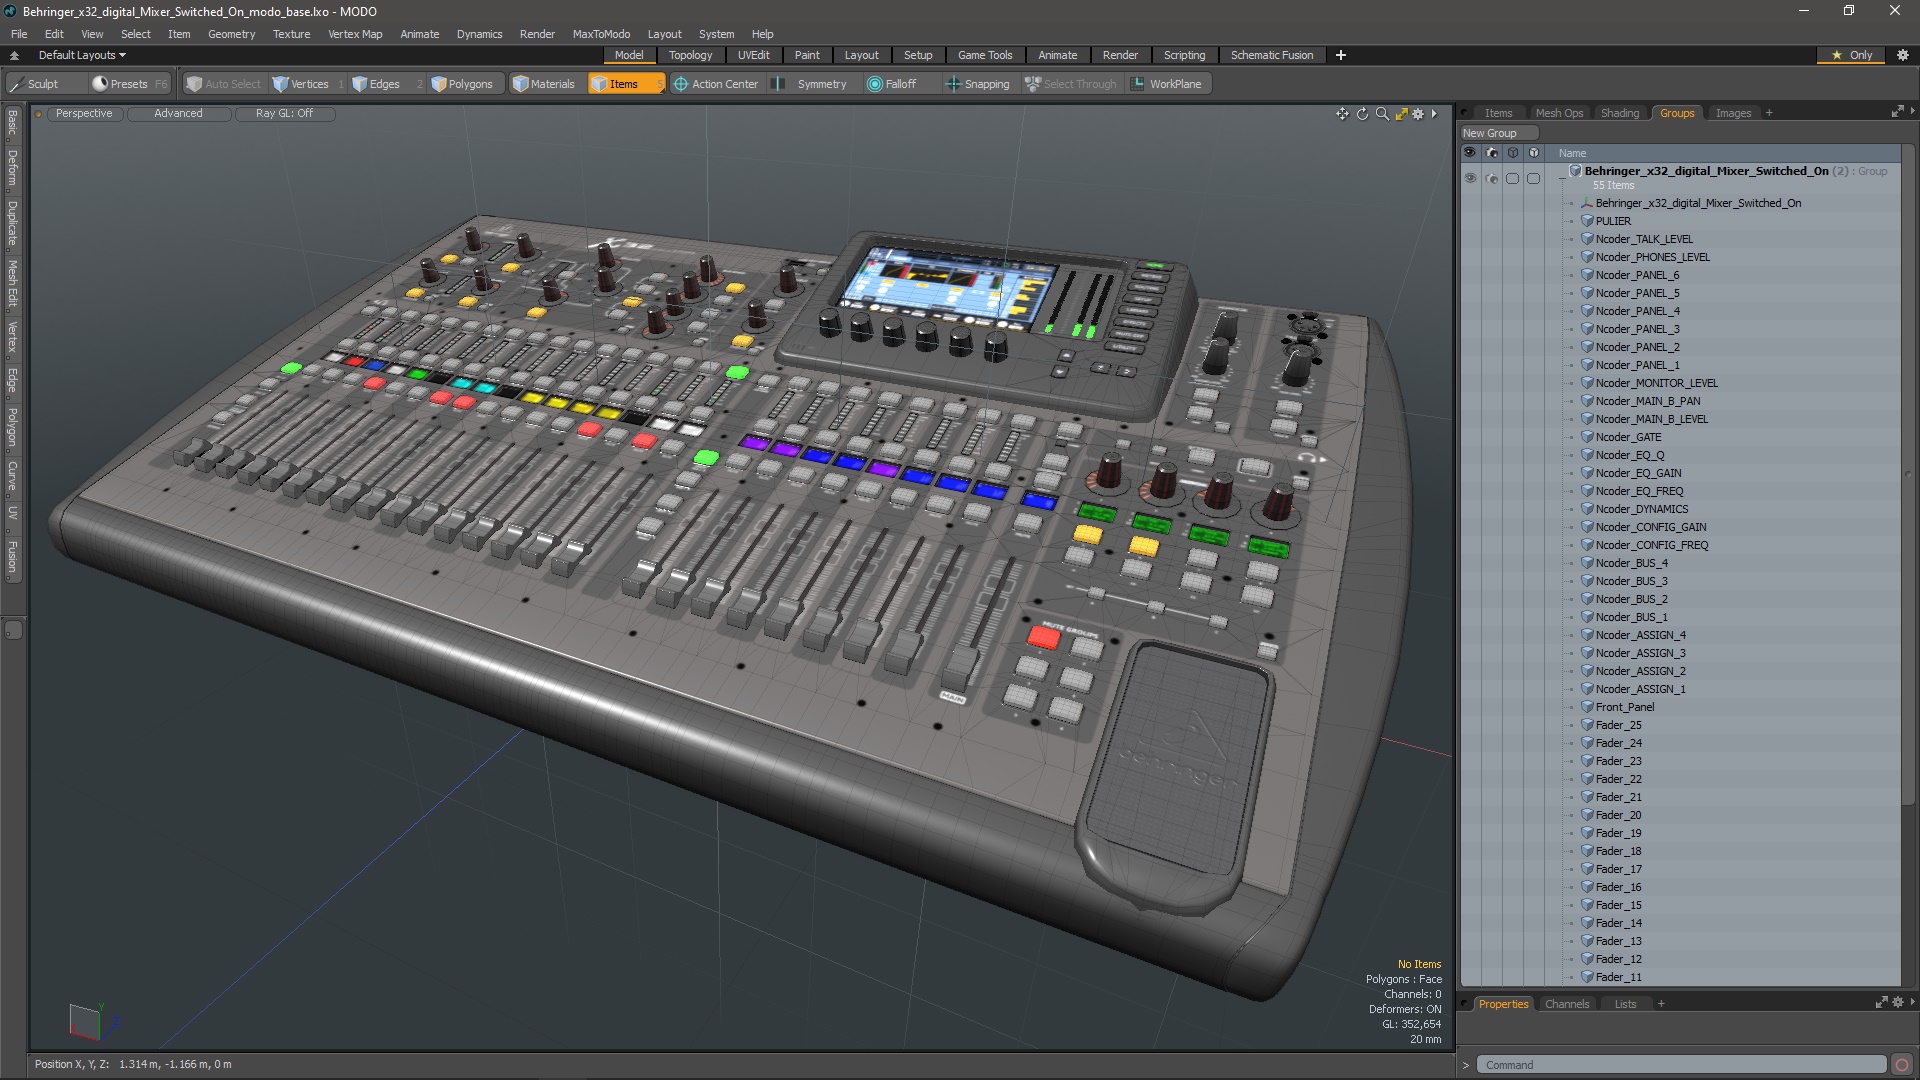
Task: Open the viewport settings gear
Action: tap(1418, 114)
